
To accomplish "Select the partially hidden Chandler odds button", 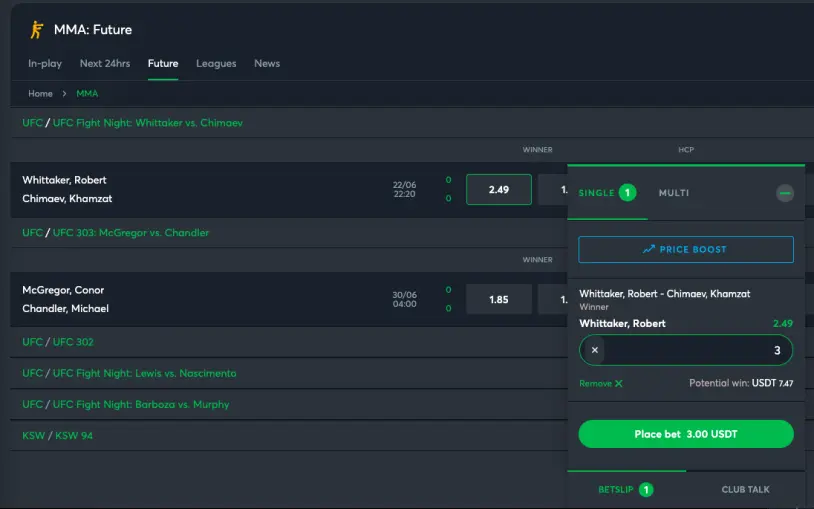I will click(x=553, y=300).
